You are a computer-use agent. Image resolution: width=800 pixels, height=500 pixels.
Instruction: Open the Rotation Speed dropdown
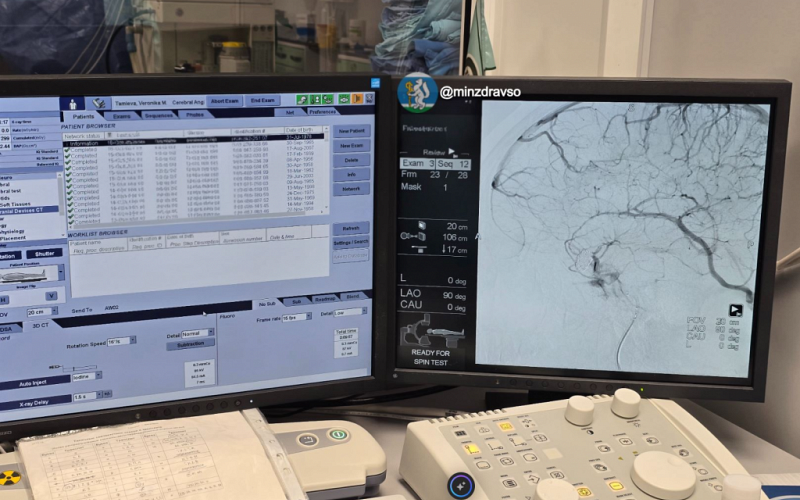coord(132,340)
